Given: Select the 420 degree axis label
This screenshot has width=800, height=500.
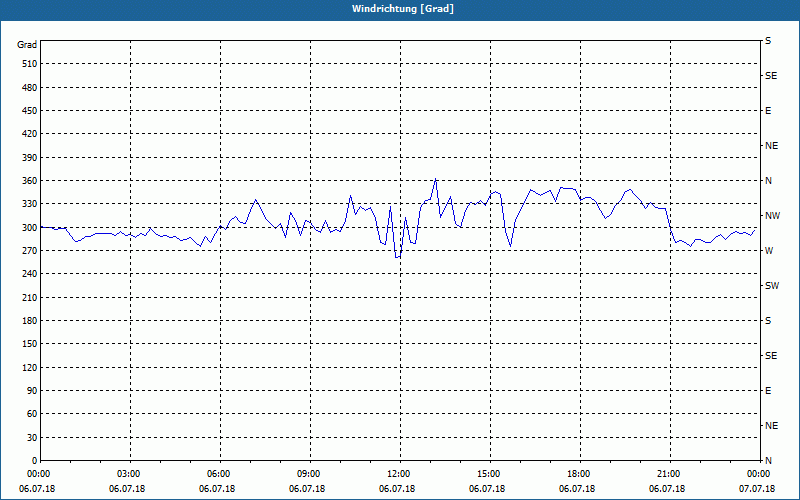Looking at the screenshot, I should (x=30, y=134).
